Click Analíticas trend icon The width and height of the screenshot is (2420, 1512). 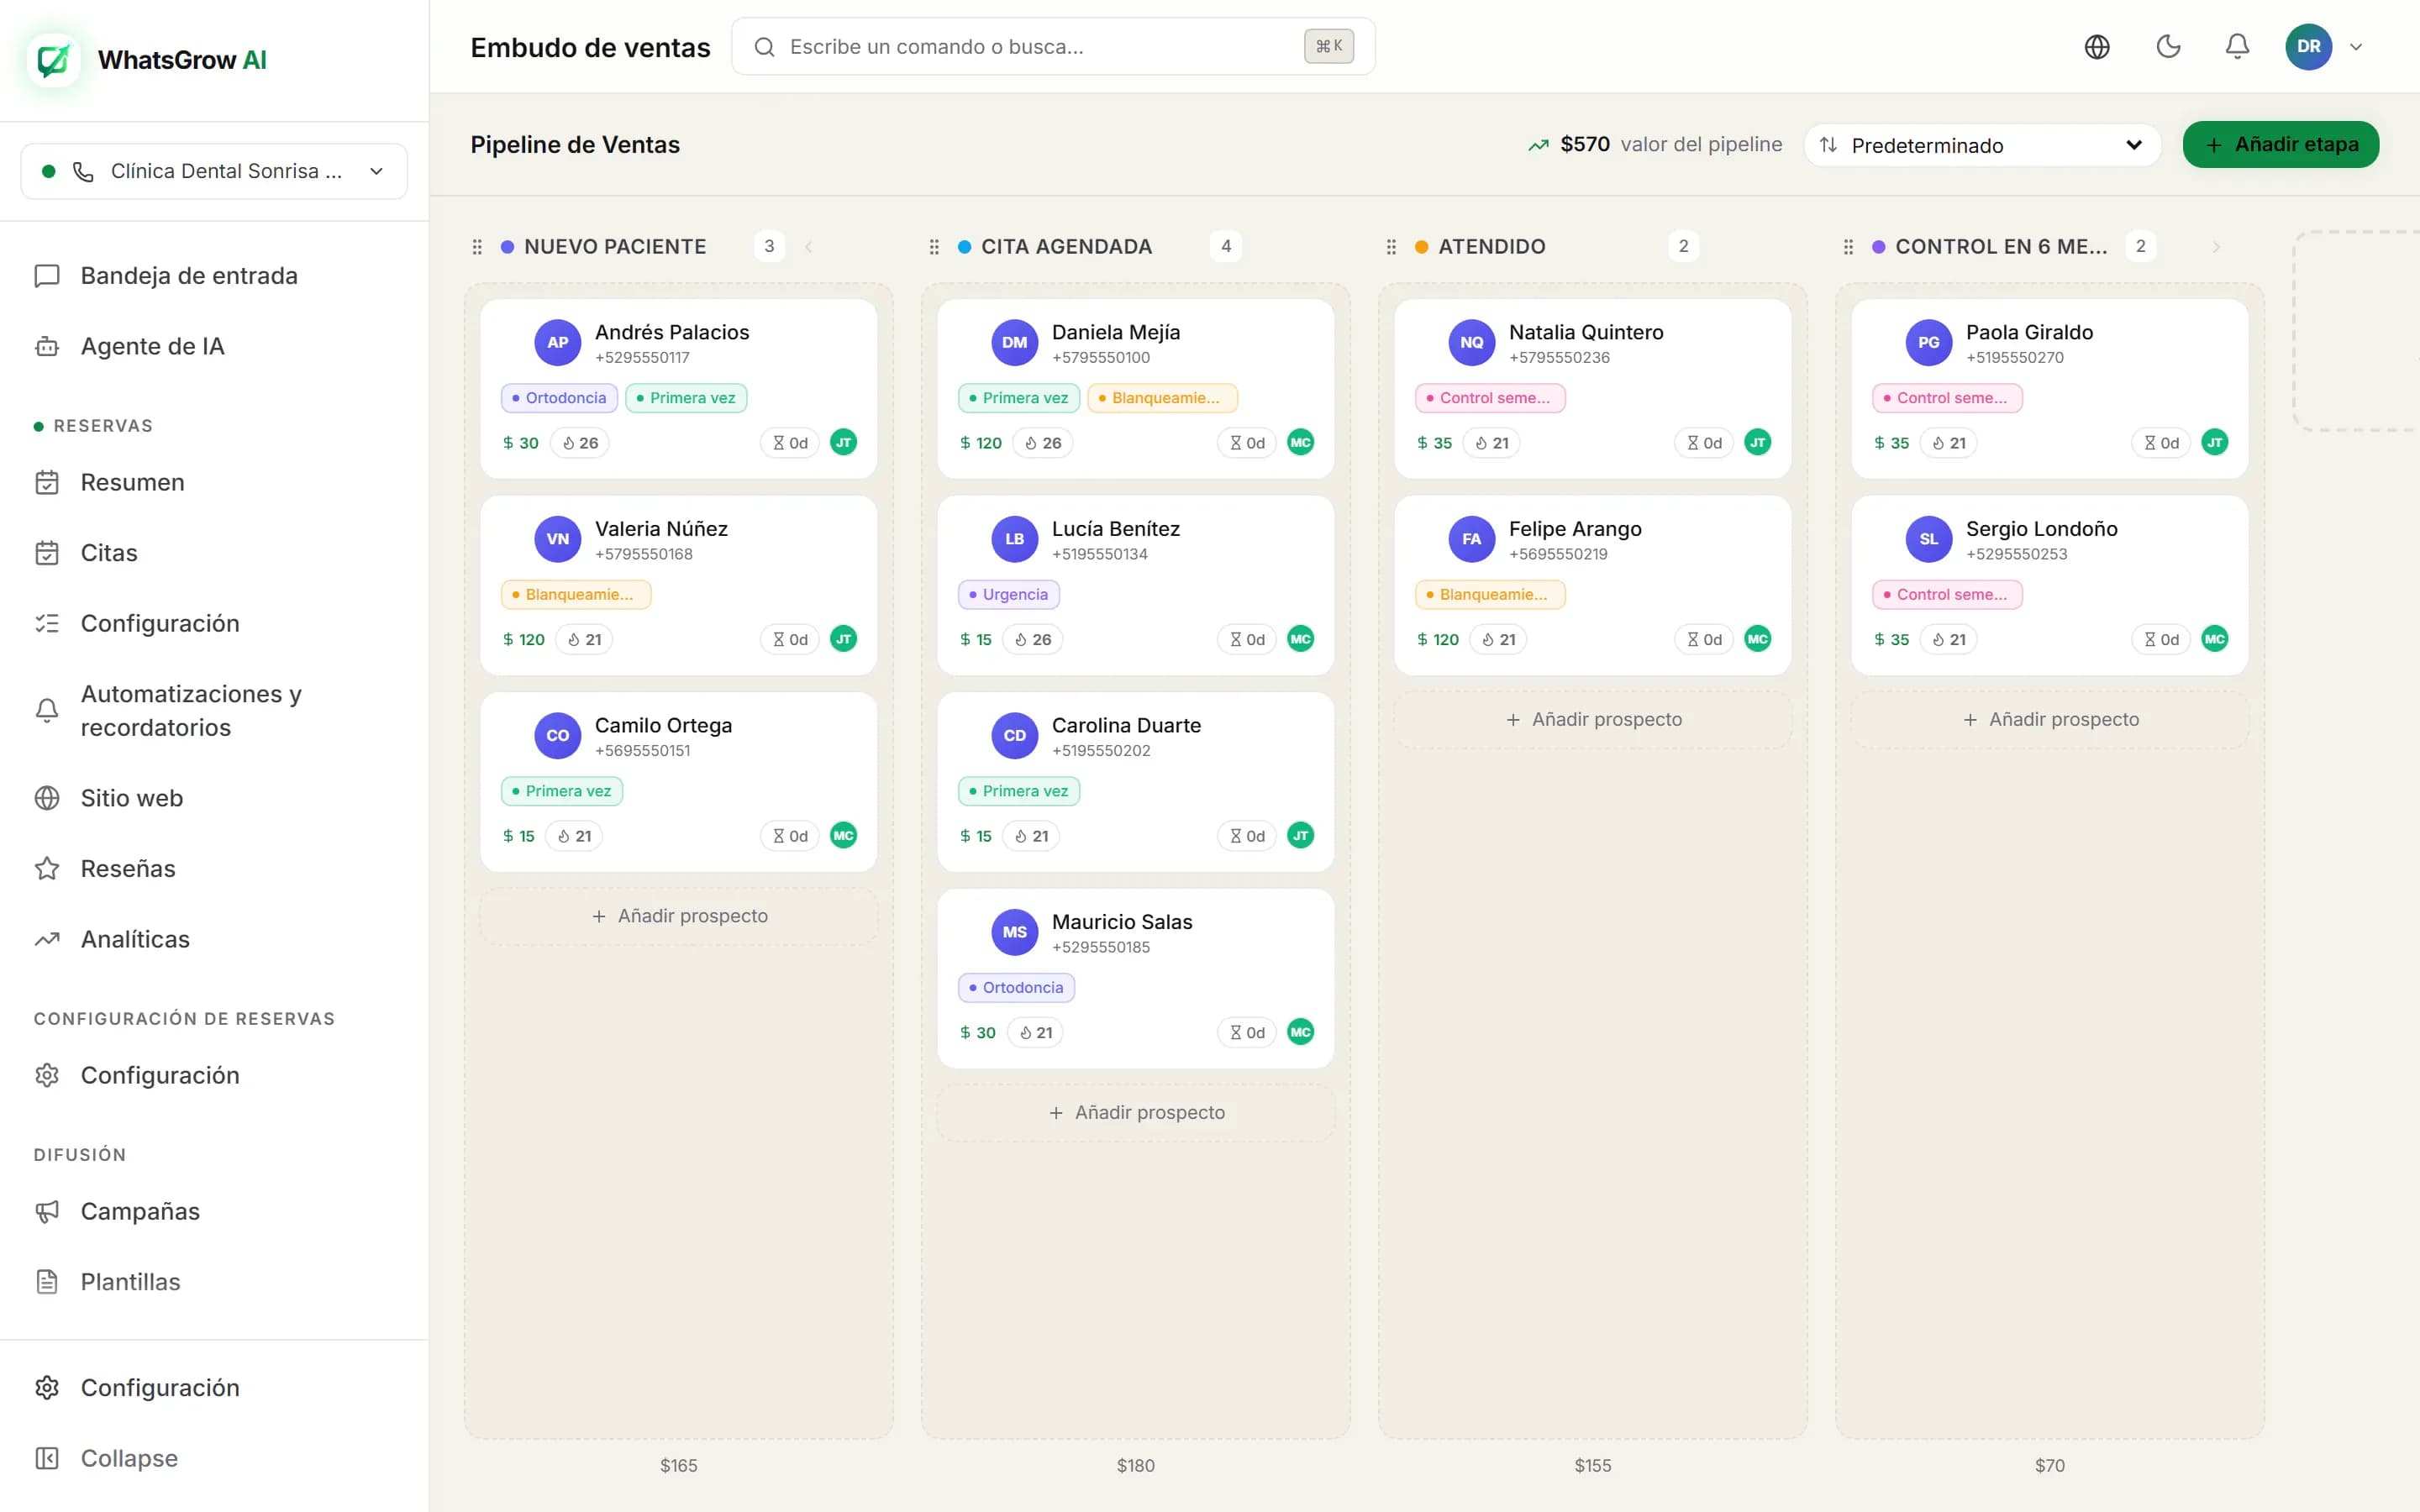coord(47,939)
